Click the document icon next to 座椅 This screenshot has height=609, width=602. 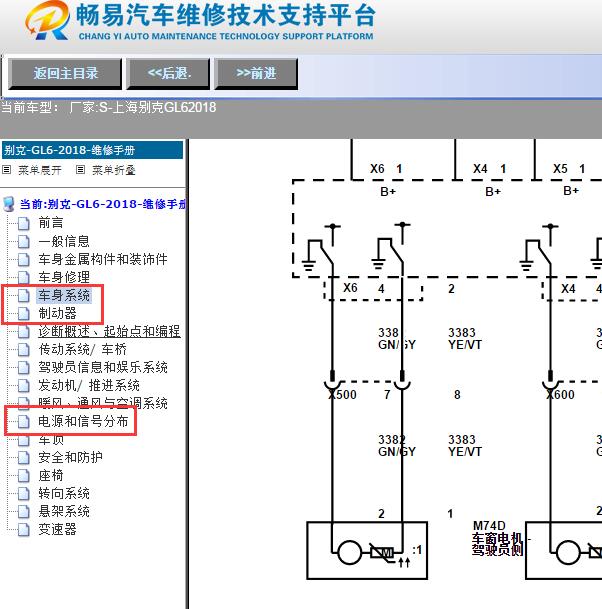24,476
